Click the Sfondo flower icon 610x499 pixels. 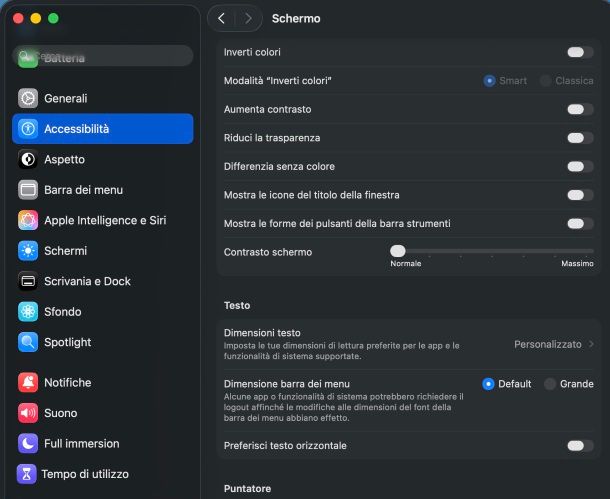click(x=28, y=312)
